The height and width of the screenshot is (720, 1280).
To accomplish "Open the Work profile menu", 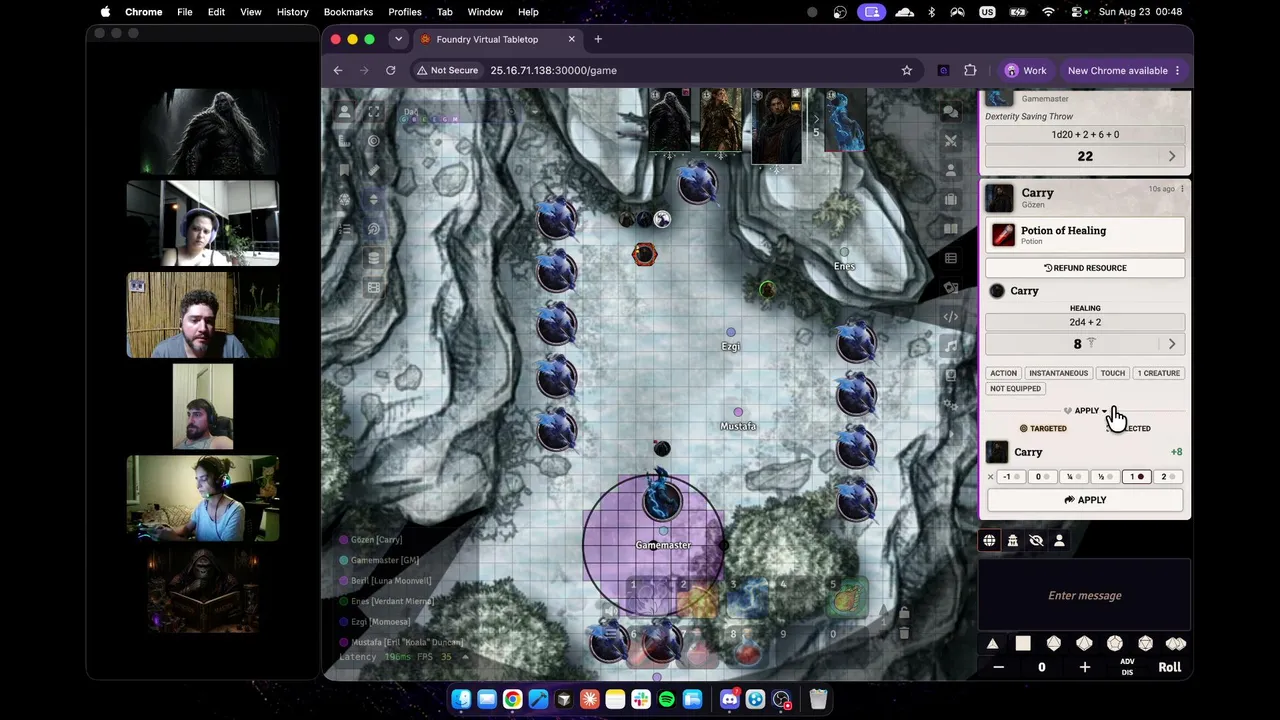I will (x=1025, y=70).
